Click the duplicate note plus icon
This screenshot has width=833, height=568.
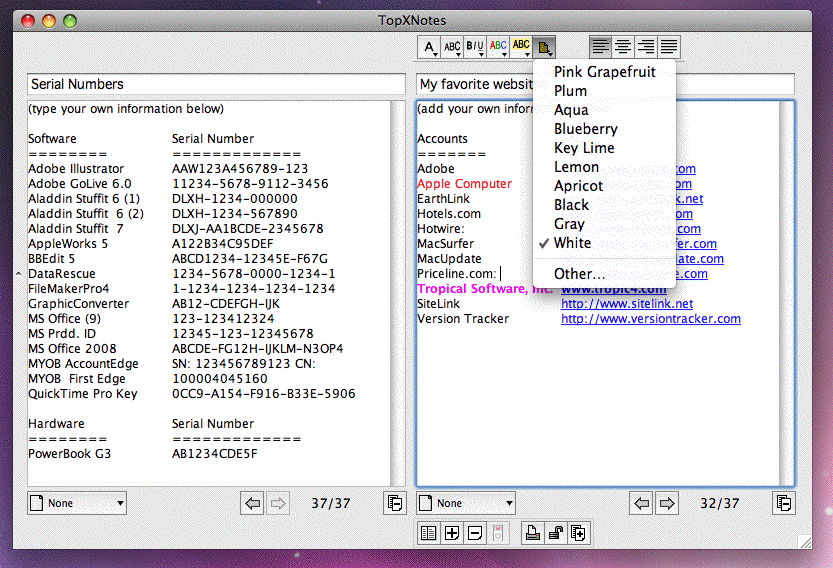coord(579,533)
